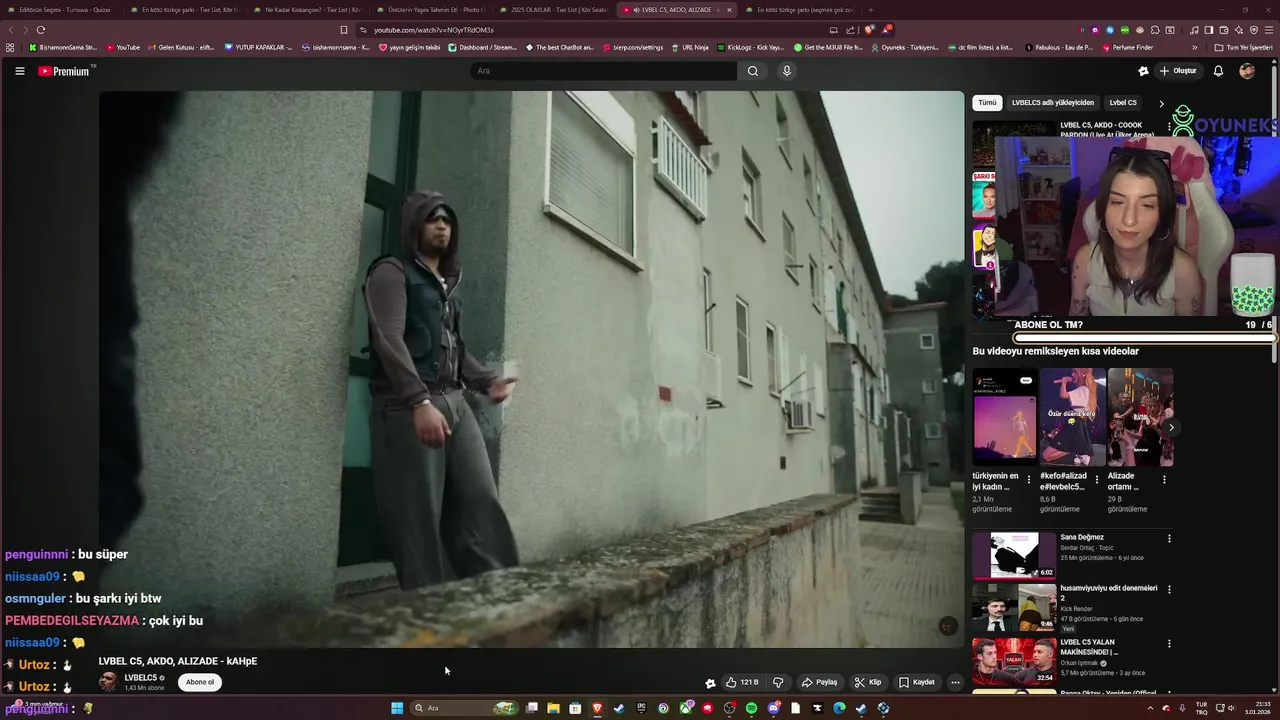
Task: Share the video via Paylaş
Action: click(819, 682)
